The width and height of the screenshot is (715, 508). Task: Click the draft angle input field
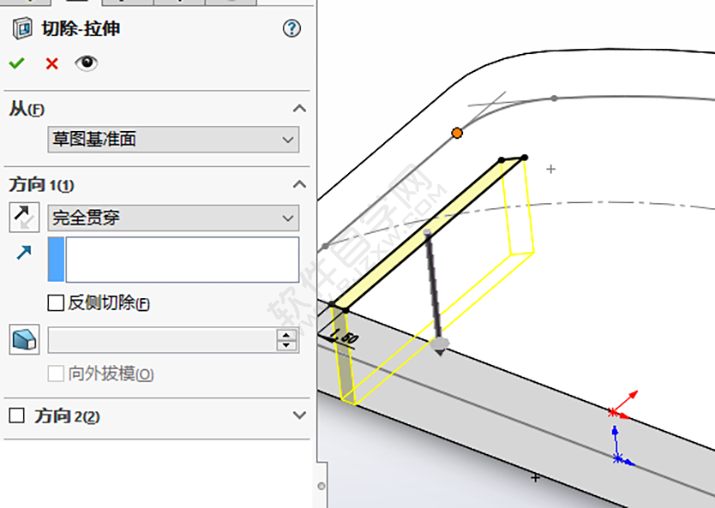pos(162,340)
